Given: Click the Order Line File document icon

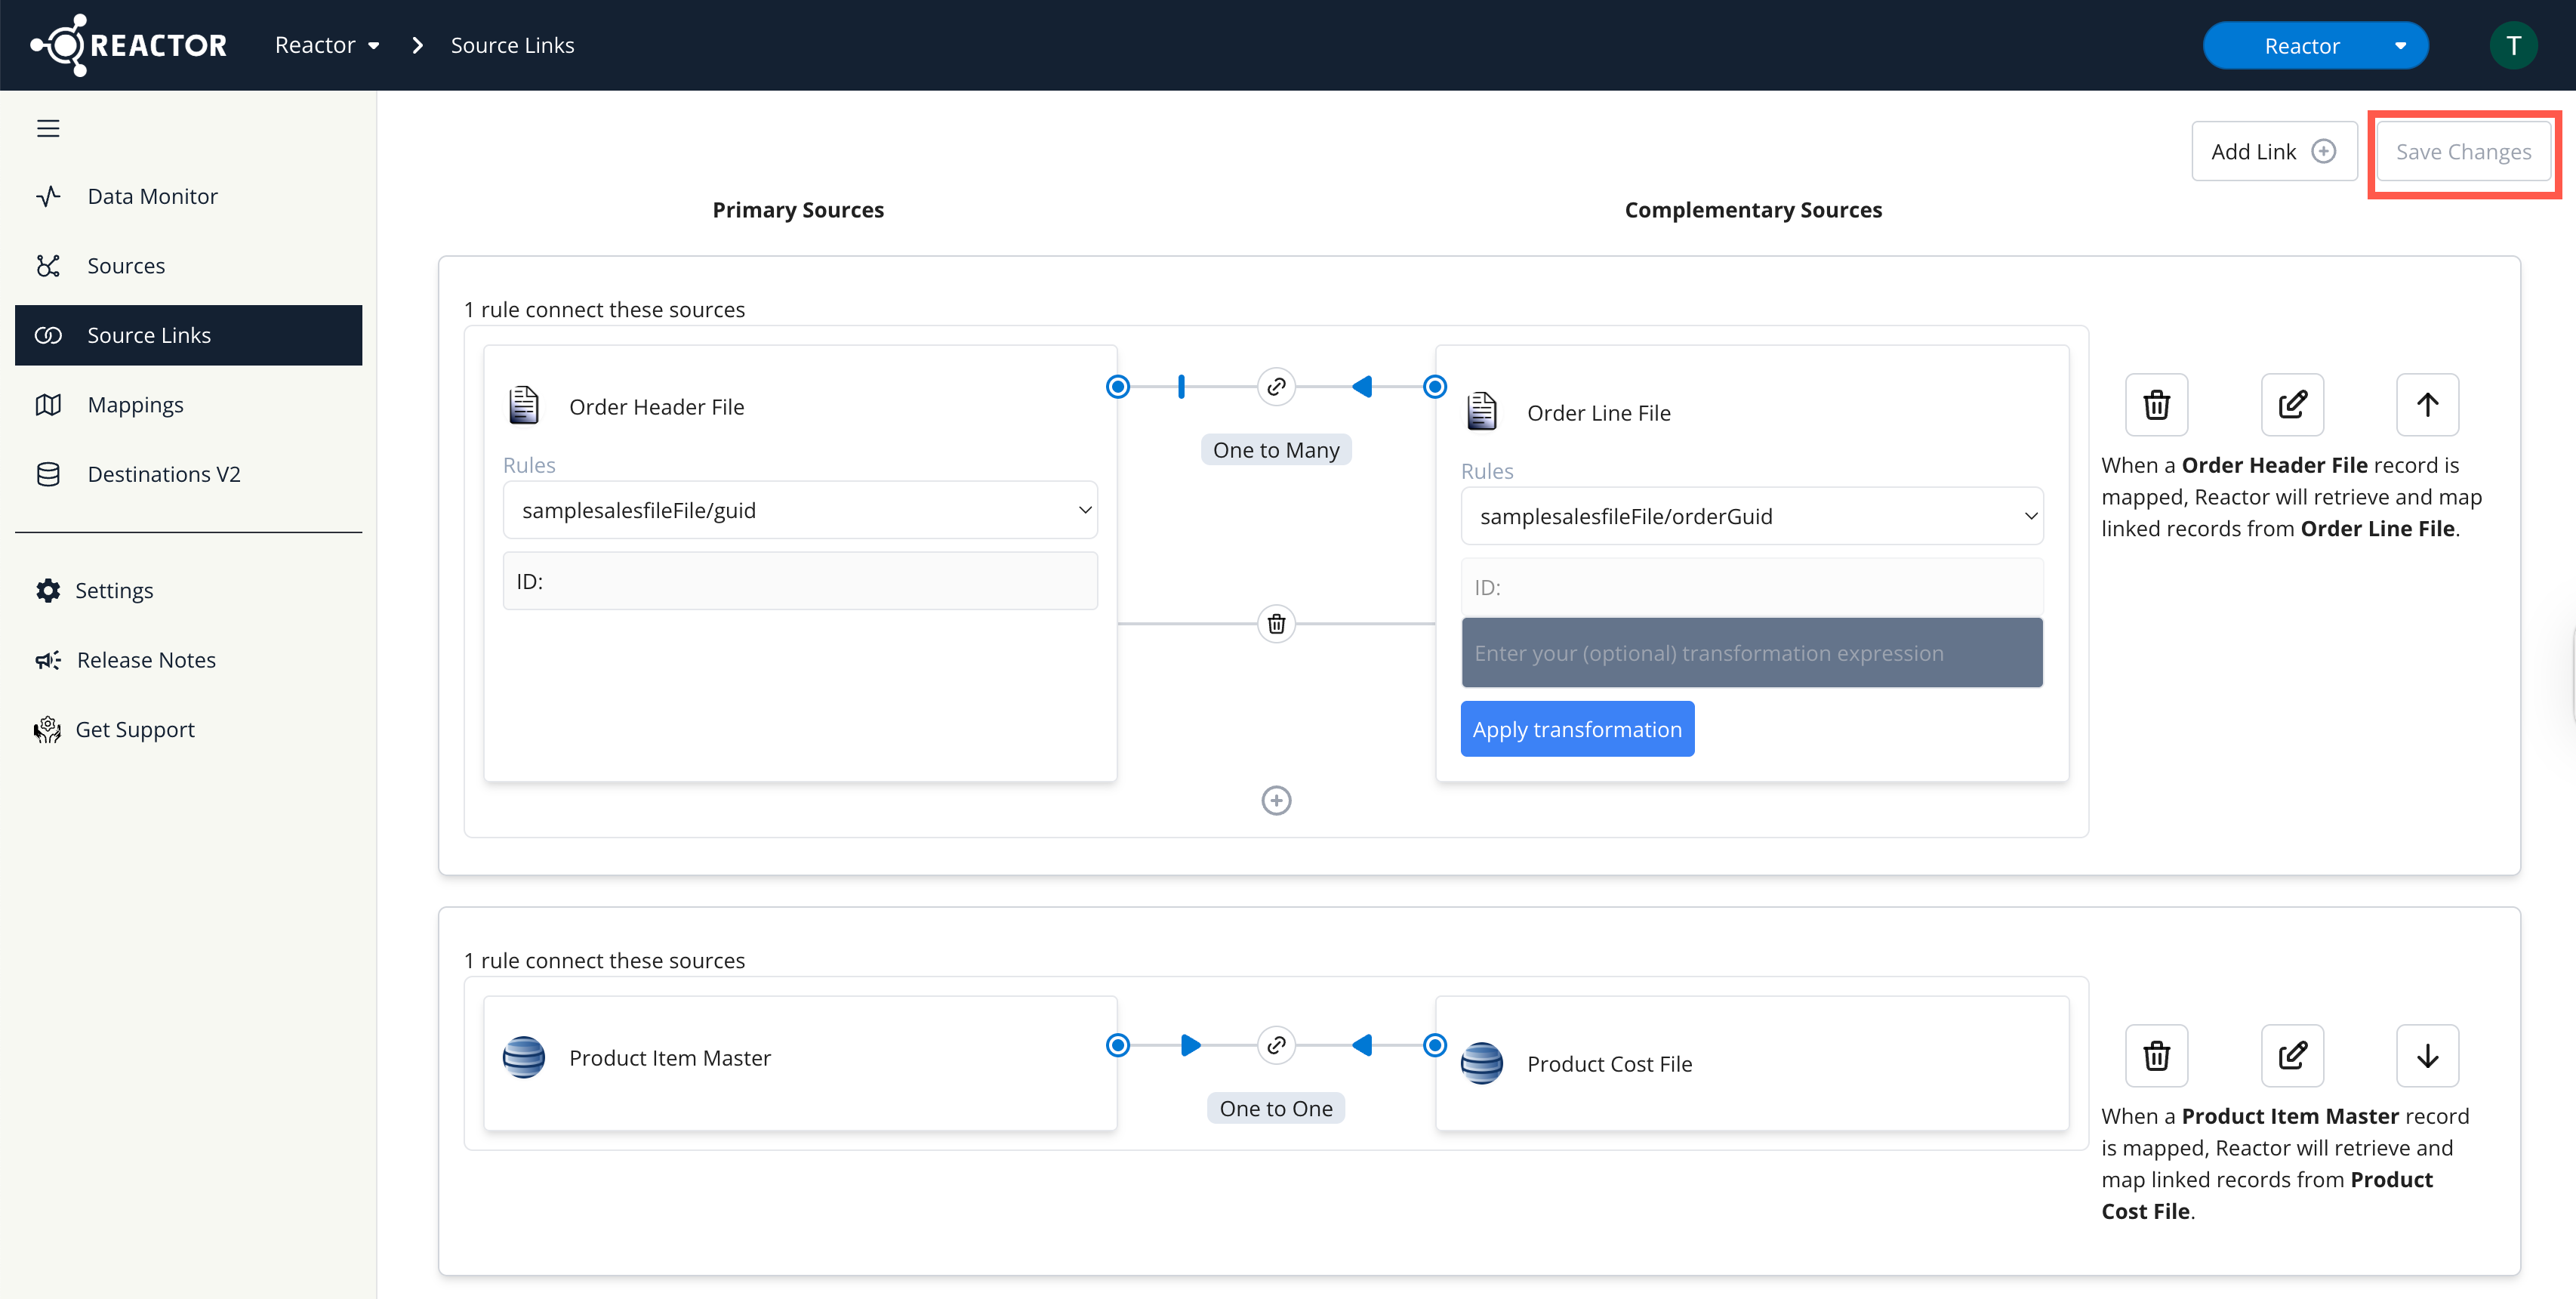Looking at the screenshot, I should 1482,412.
